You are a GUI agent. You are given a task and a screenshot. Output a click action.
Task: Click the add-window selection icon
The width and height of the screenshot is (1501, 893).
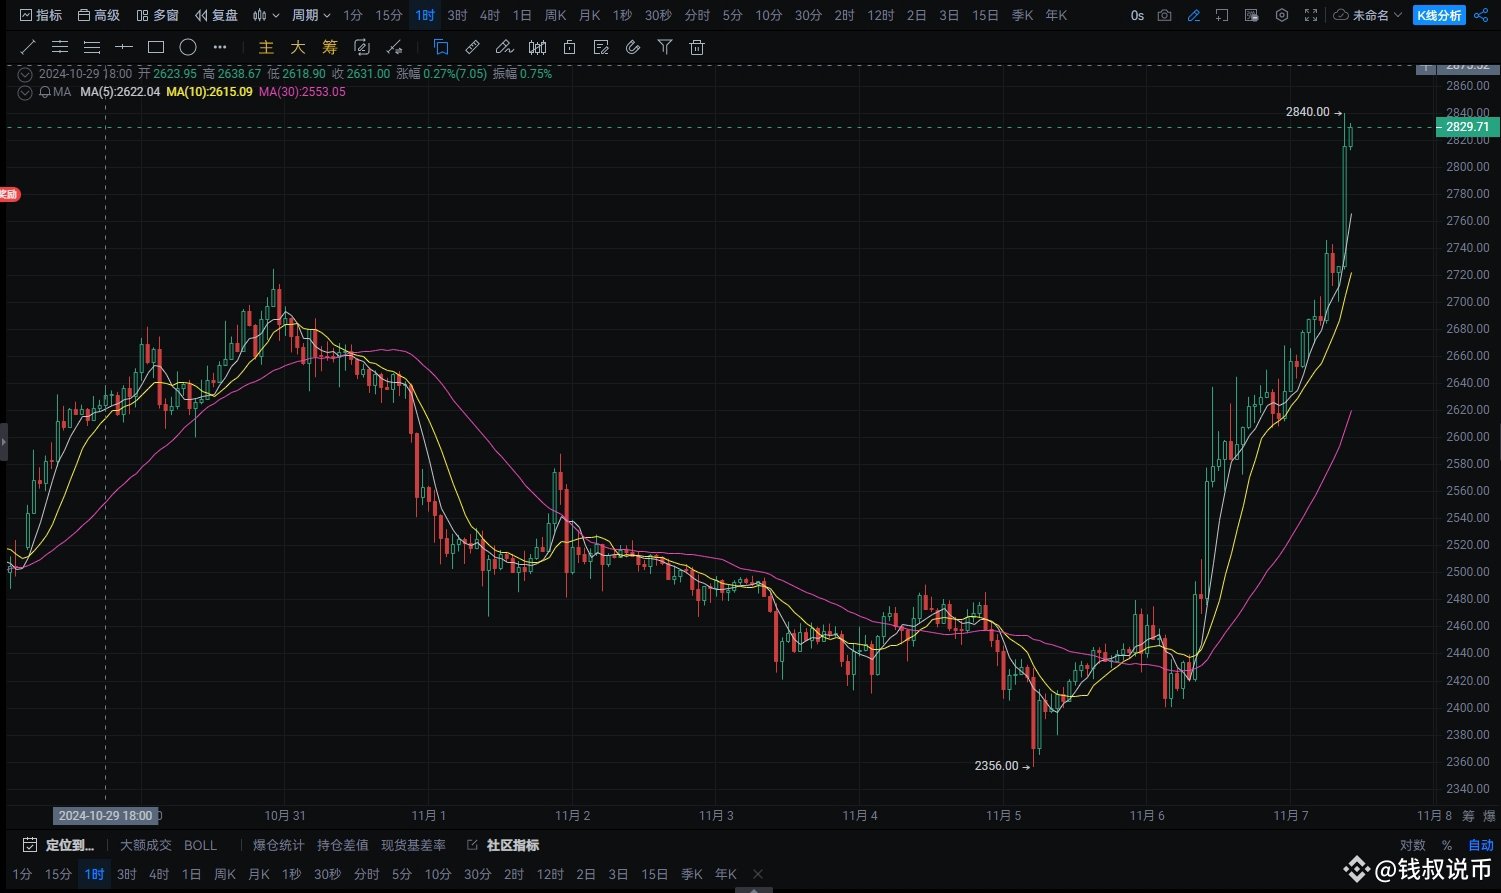click(1222, 15)
